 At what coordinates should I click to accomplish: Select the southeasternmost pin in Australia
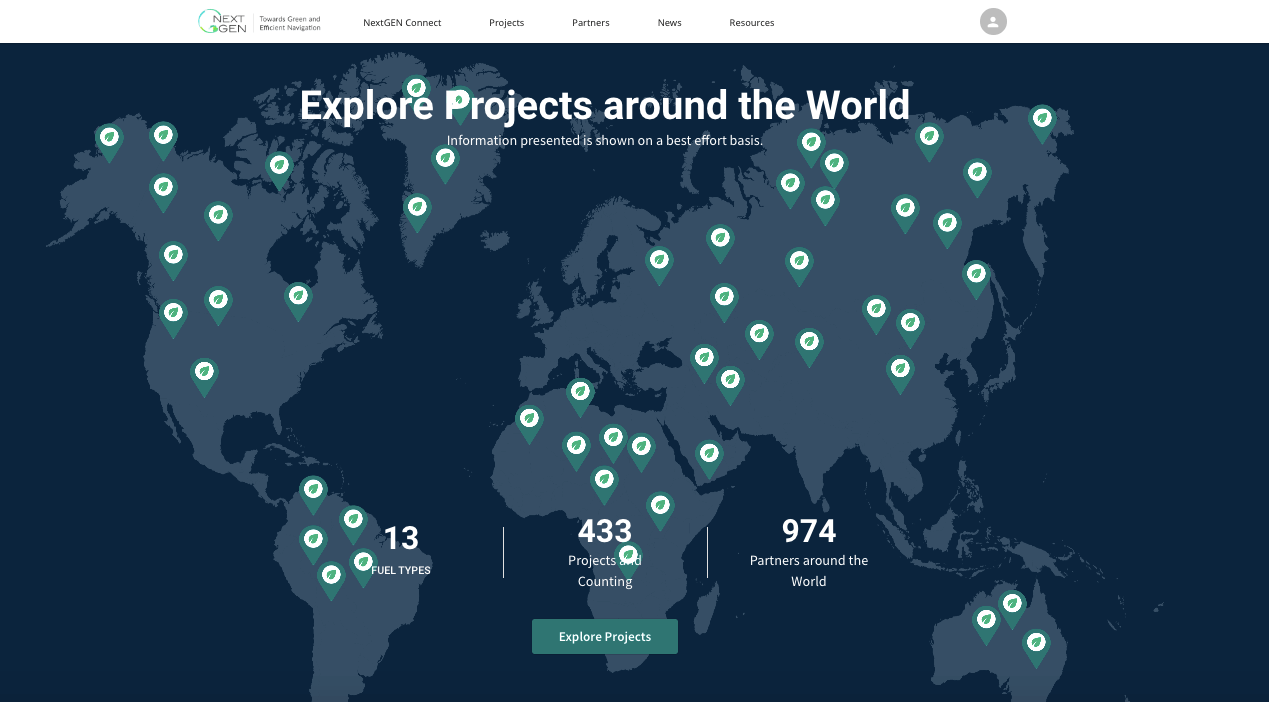1036,644
